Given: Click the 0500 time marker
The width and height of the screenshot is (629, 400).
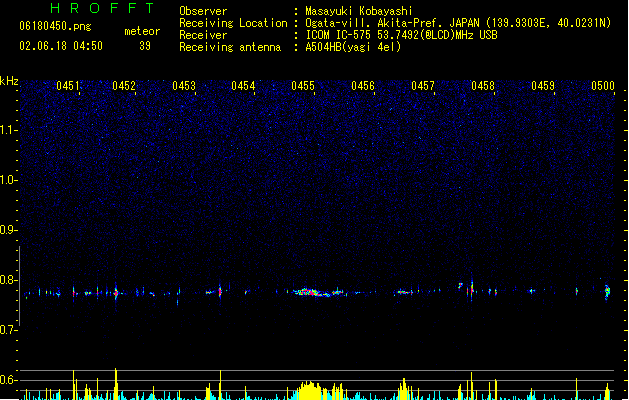Looking at the screenshot, I should (x=603, y=86).
